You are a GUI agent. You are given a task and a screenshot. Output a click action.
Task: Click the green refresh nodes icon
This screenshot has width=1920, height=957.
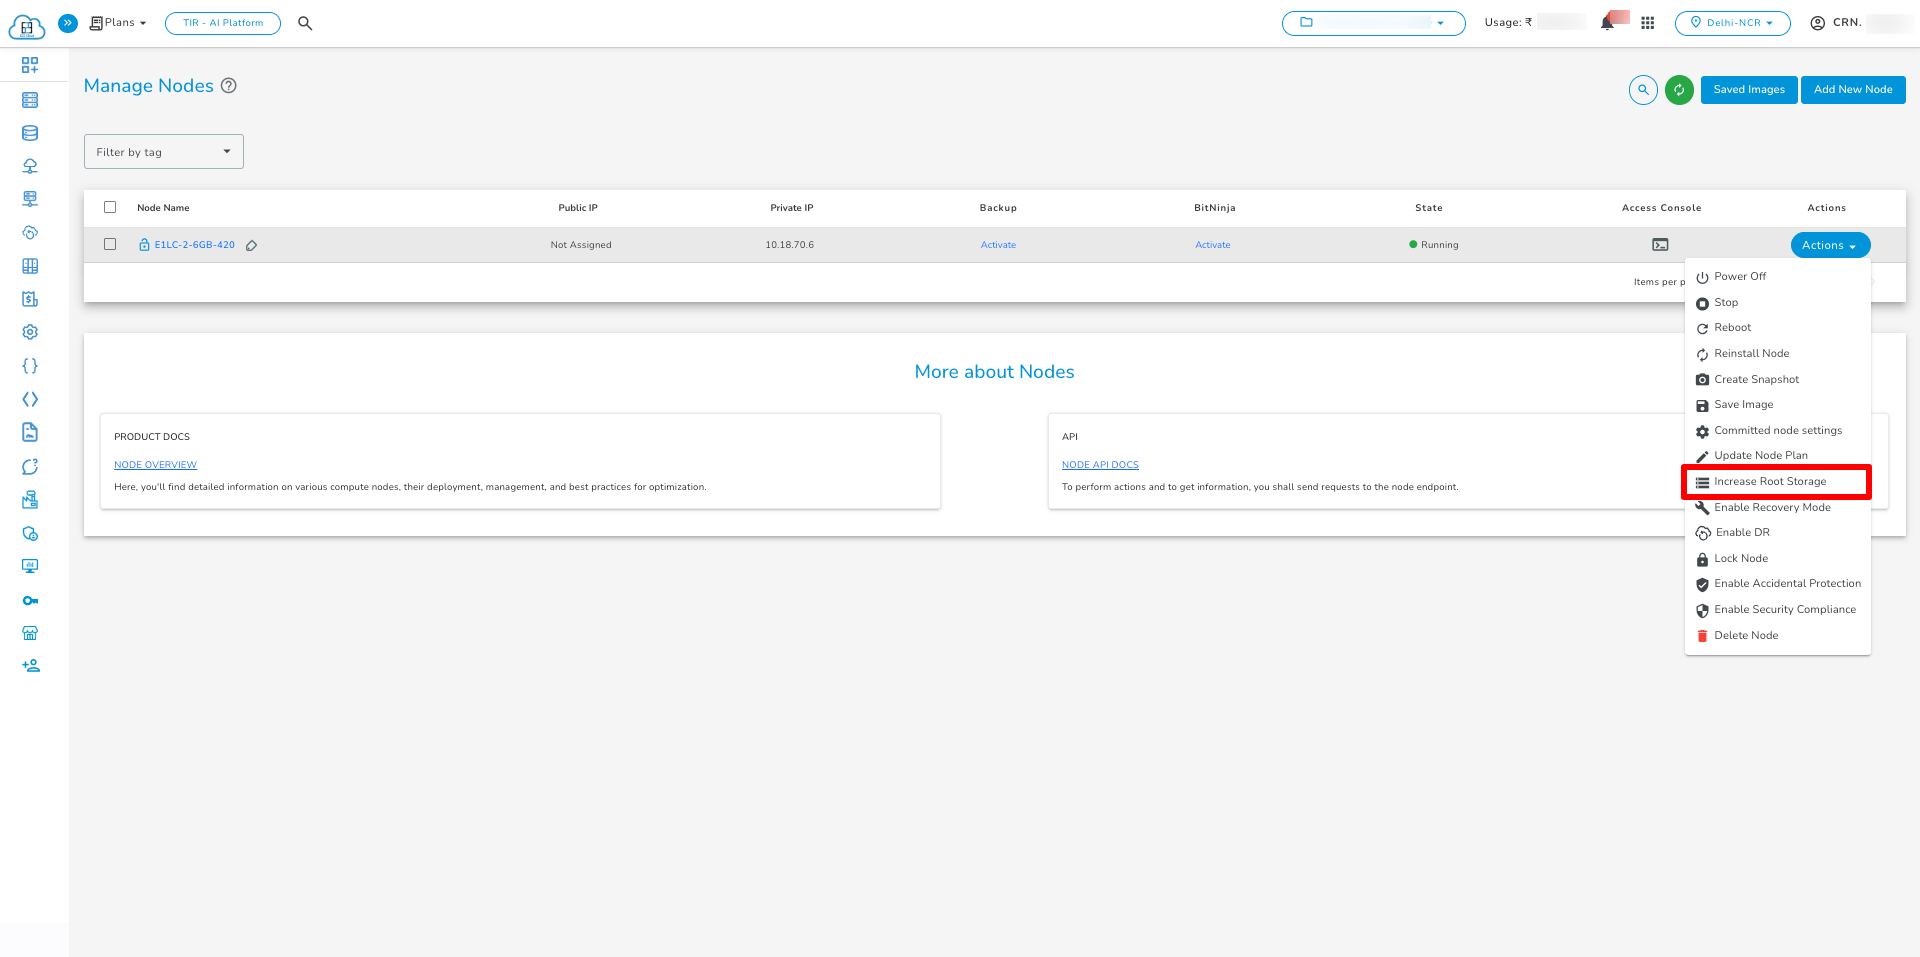click(x=1679, y=90)
